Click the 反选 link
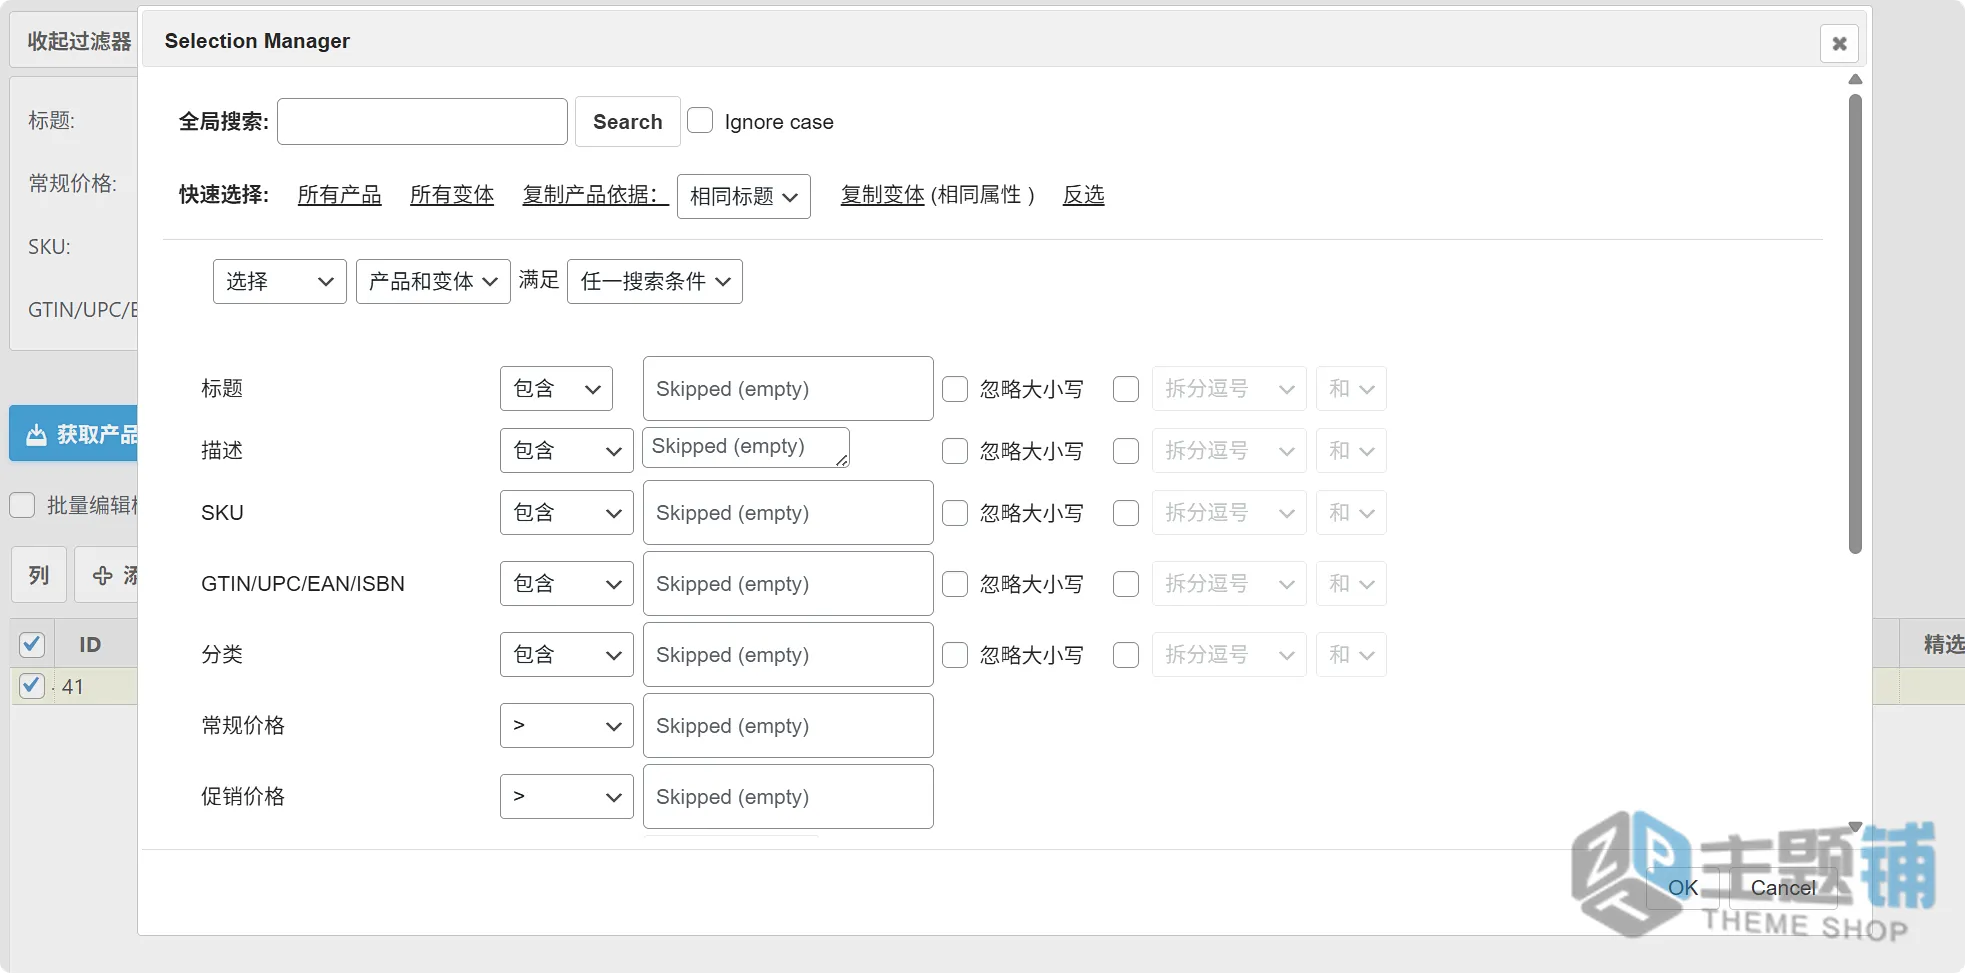This screenshot has height=973, width=1965. 1083,195
